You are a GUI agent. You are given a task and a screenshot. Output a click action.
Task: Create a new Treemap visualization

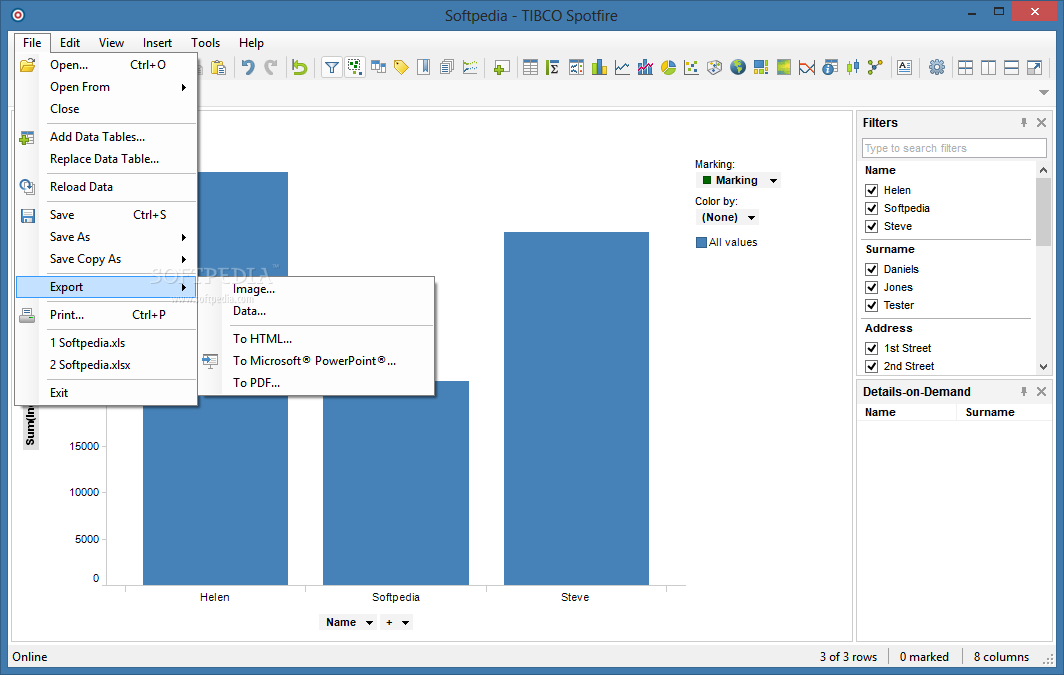[761, 67]
